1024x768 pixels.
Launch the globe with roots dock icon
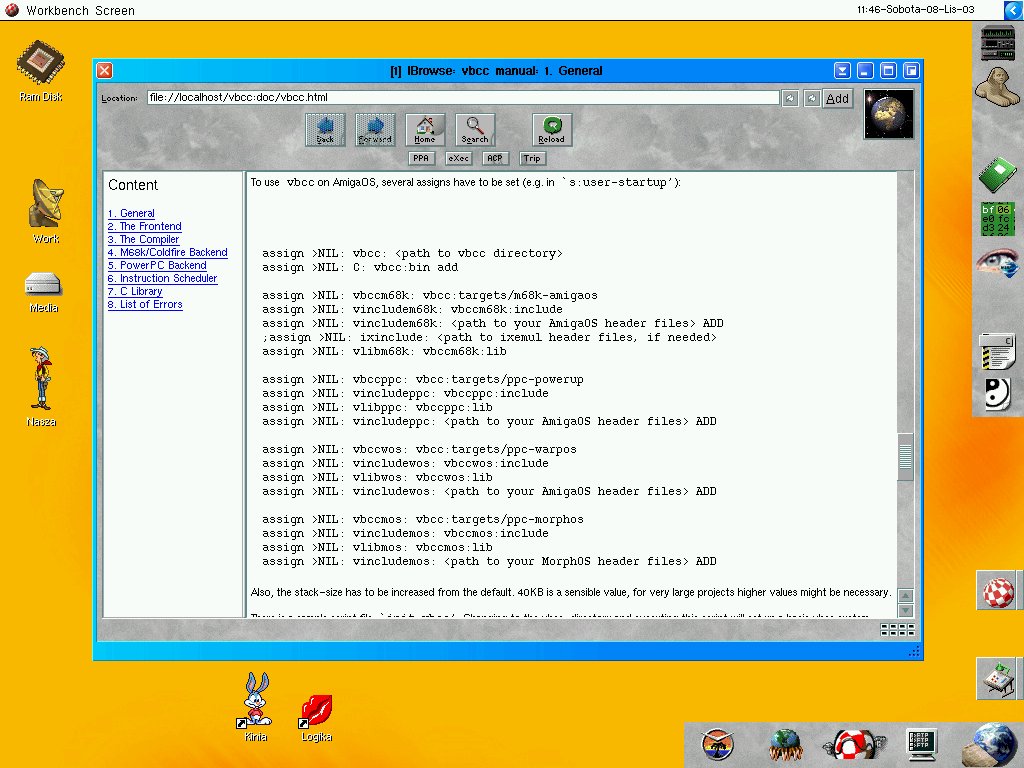pyautogui.click(x=786, y=745)
